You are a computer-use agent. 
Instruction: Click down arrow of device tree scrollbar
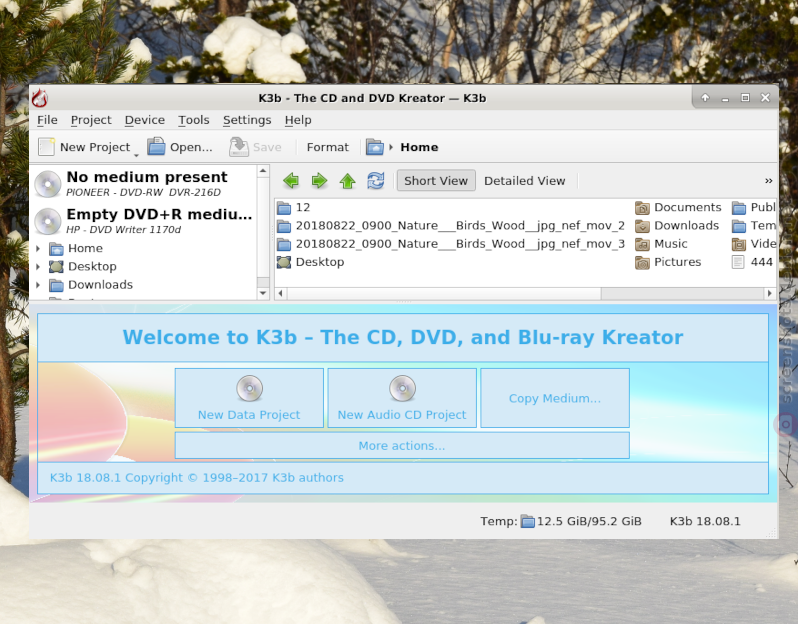click(263, 293)
